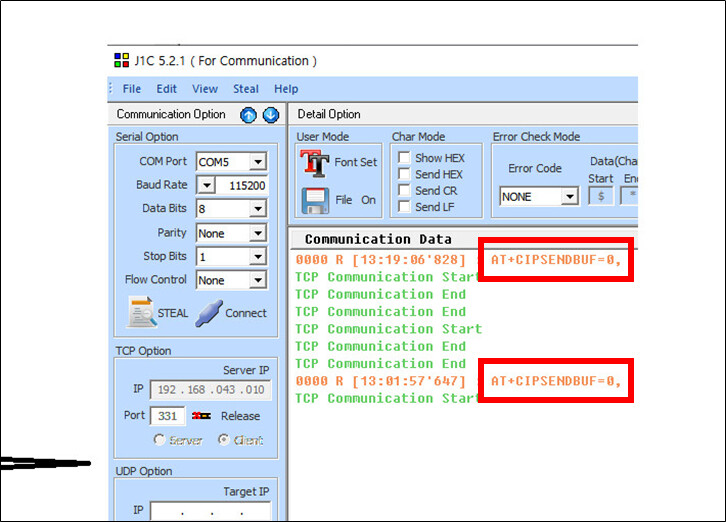Open the View menu
726x522 pixels.
click(205, 89)
